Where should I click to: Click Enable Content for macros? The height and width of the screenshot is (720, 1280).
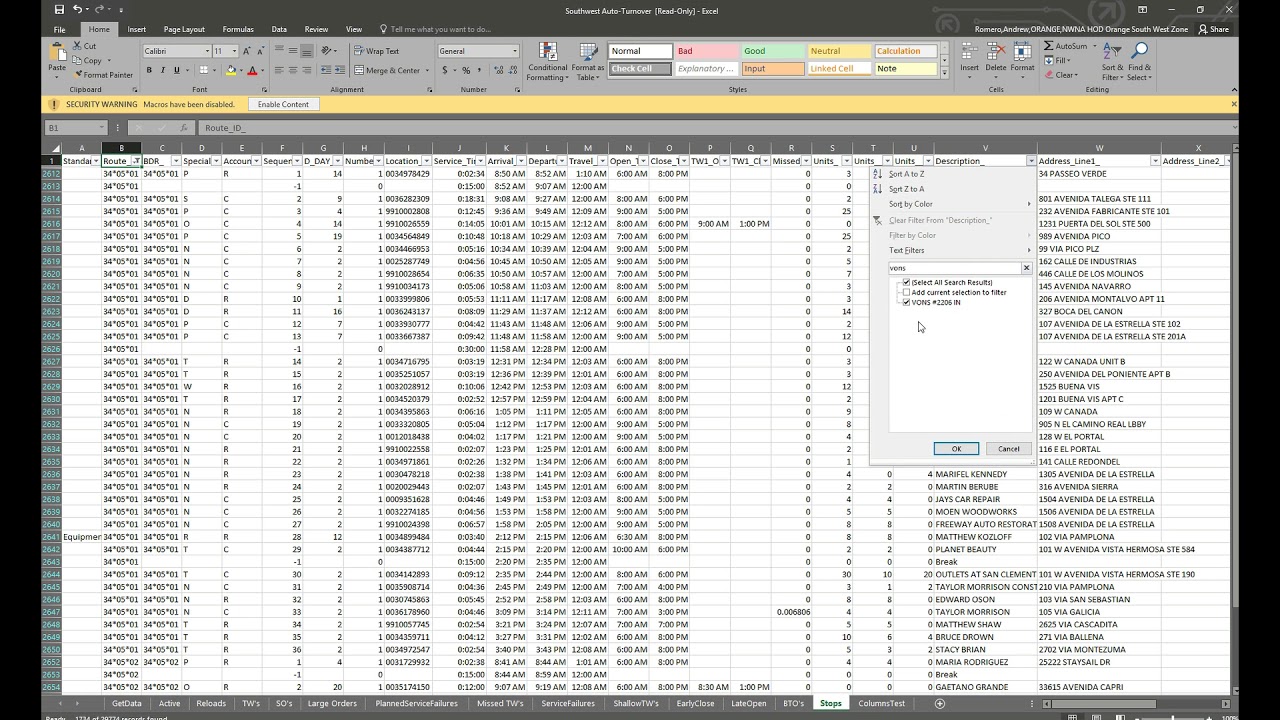[x=283, y=104]
